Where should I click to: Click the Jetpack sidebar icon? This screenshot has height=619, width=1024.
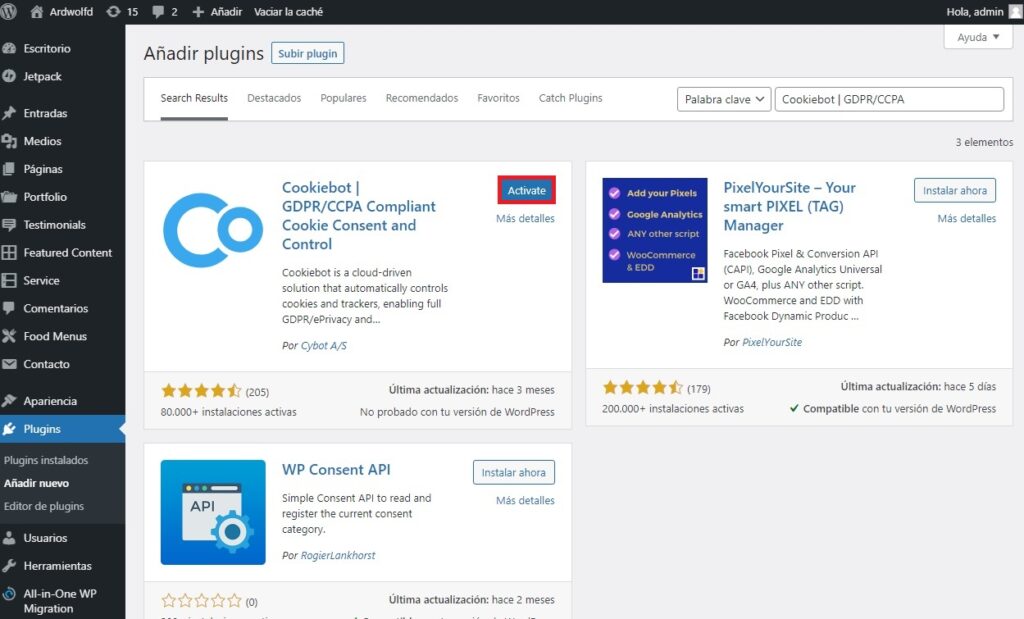[x=9, y=76]
